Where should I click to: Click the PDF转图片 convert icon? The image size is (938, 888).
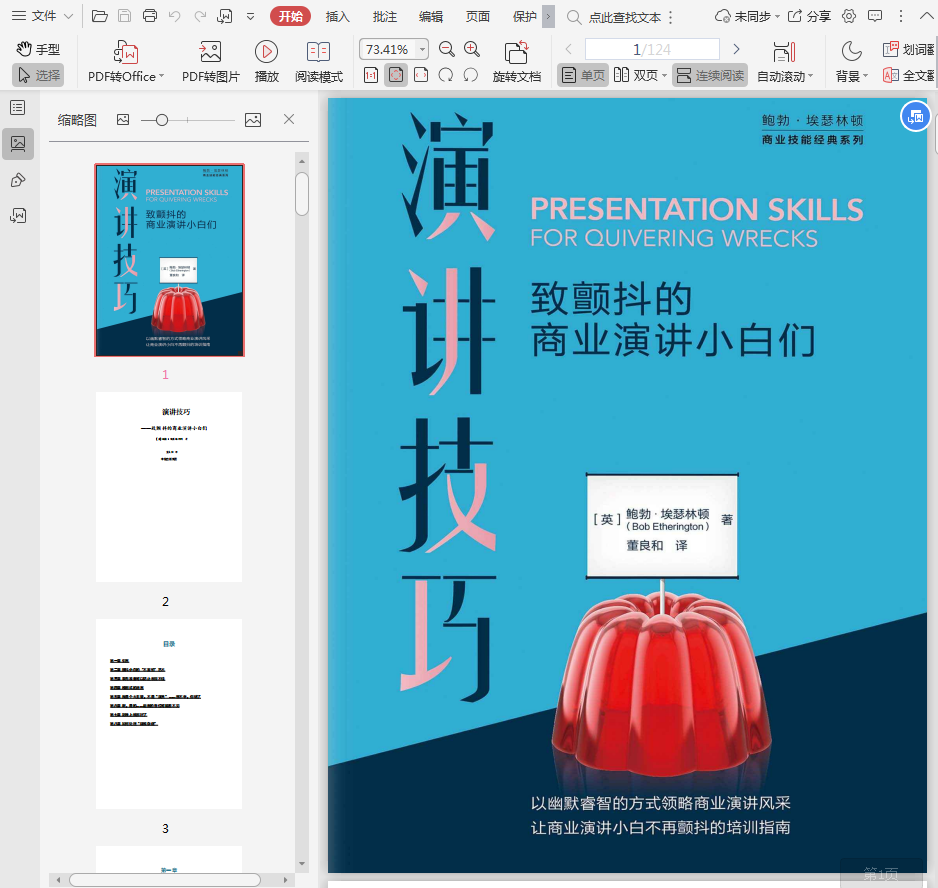pos(210,53)
